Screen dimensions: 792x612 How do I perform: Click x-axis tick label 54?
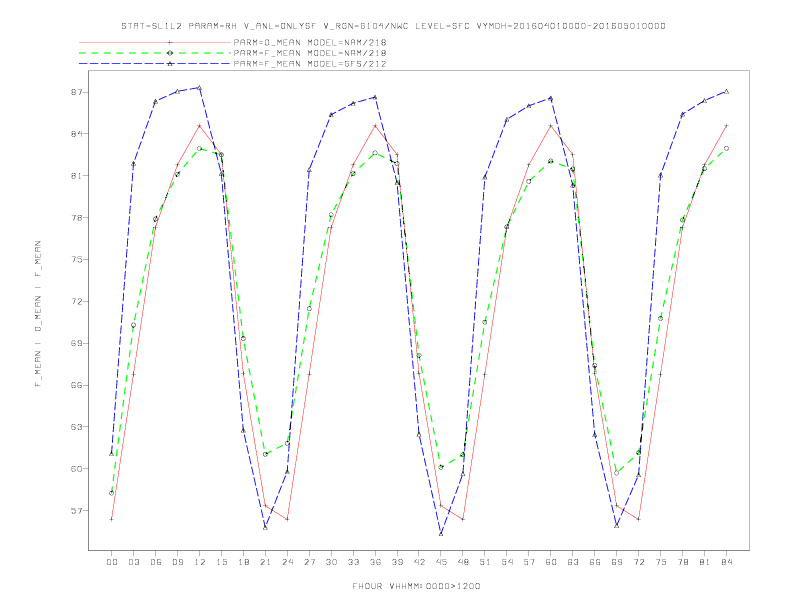tap(507, 562)
